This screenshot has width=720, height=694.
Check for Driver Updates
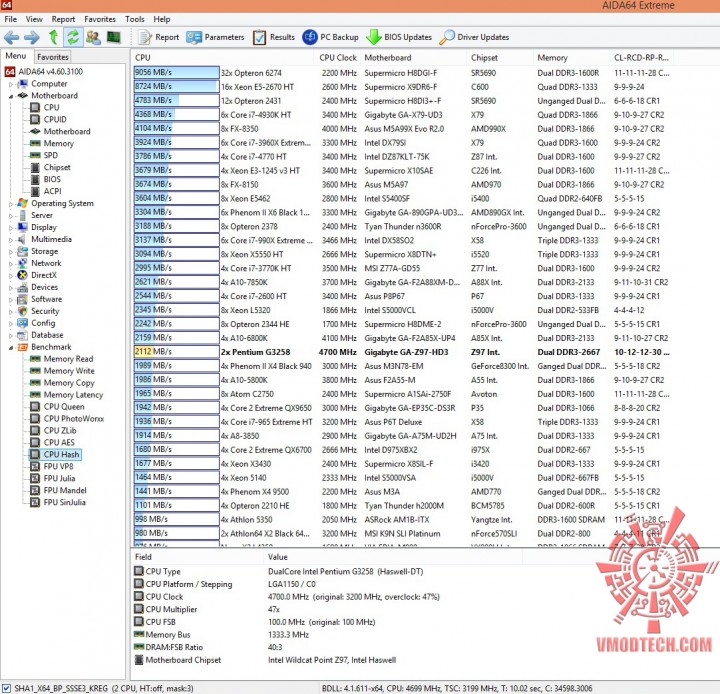(474, 37)
